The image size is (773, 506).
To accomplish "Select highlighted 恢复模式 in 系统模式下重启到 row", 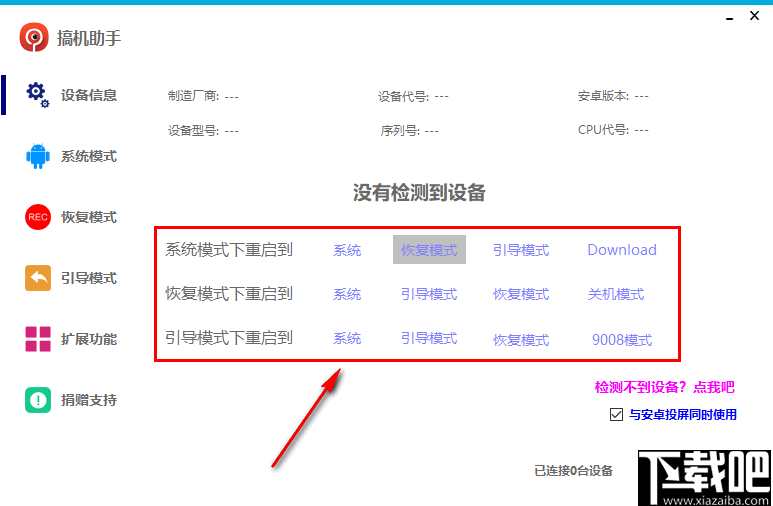I will point(429,250).
